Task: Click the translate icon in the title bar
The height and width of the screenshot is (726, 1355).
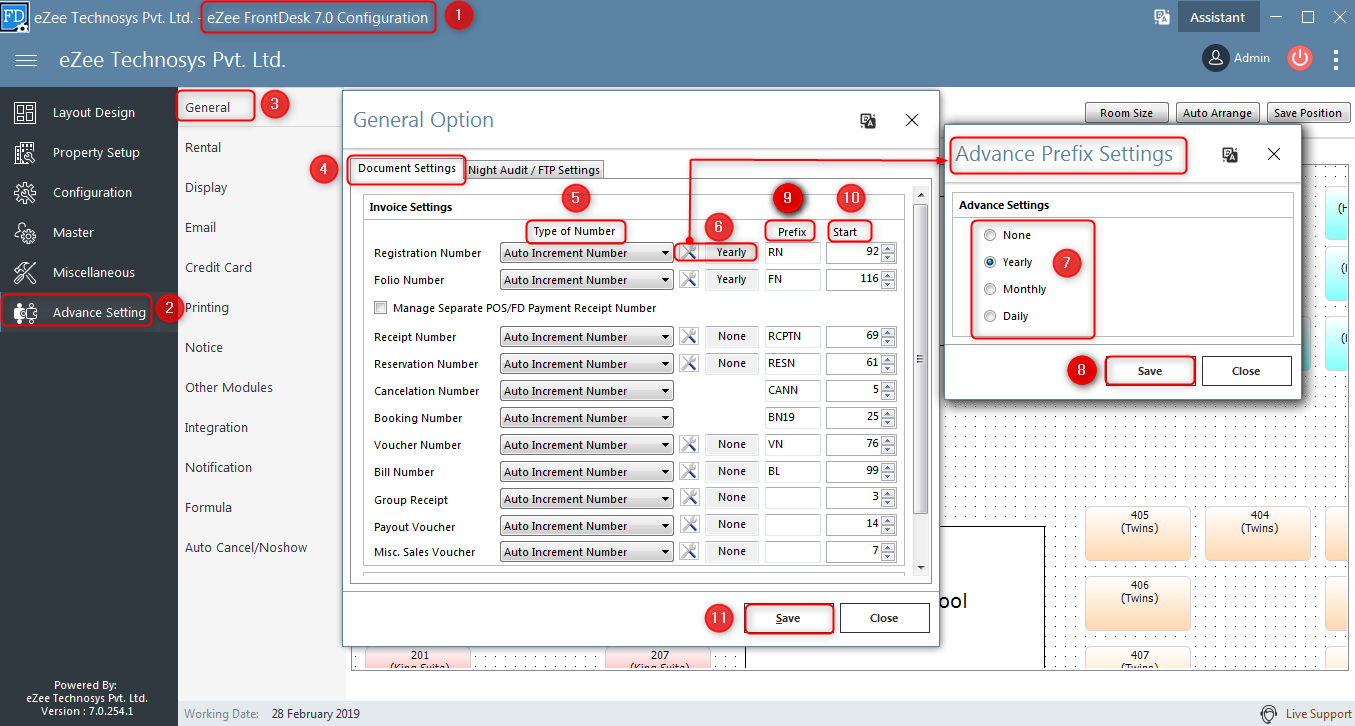Action: pyautogui.click(x=1162, y=17)
